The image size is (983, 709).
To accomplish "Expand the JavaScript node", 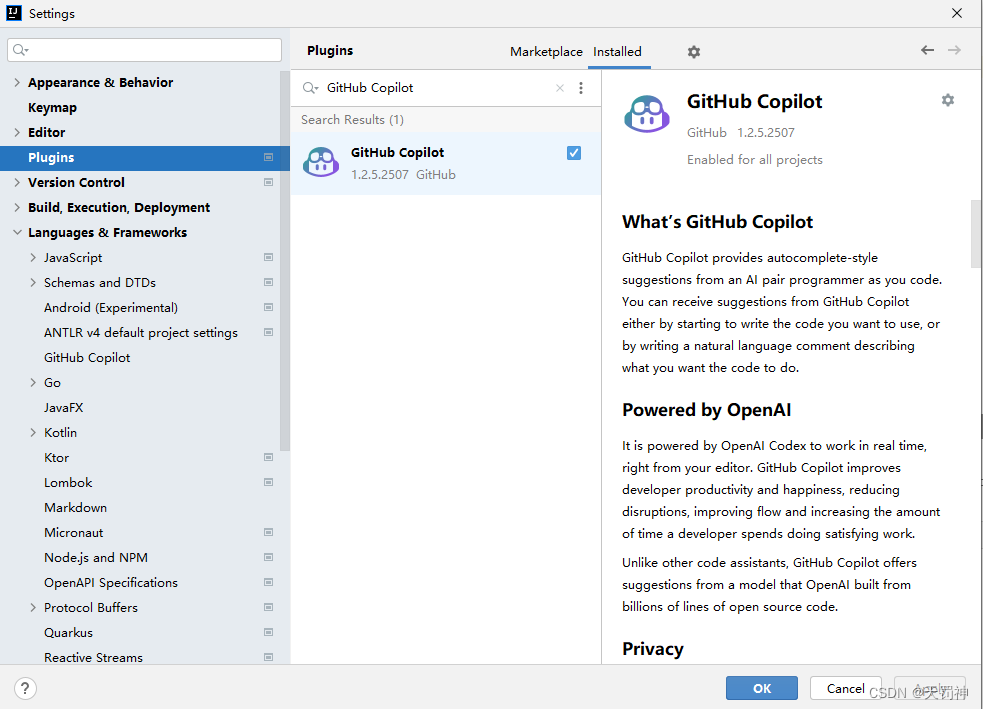I will coord(33,257).
